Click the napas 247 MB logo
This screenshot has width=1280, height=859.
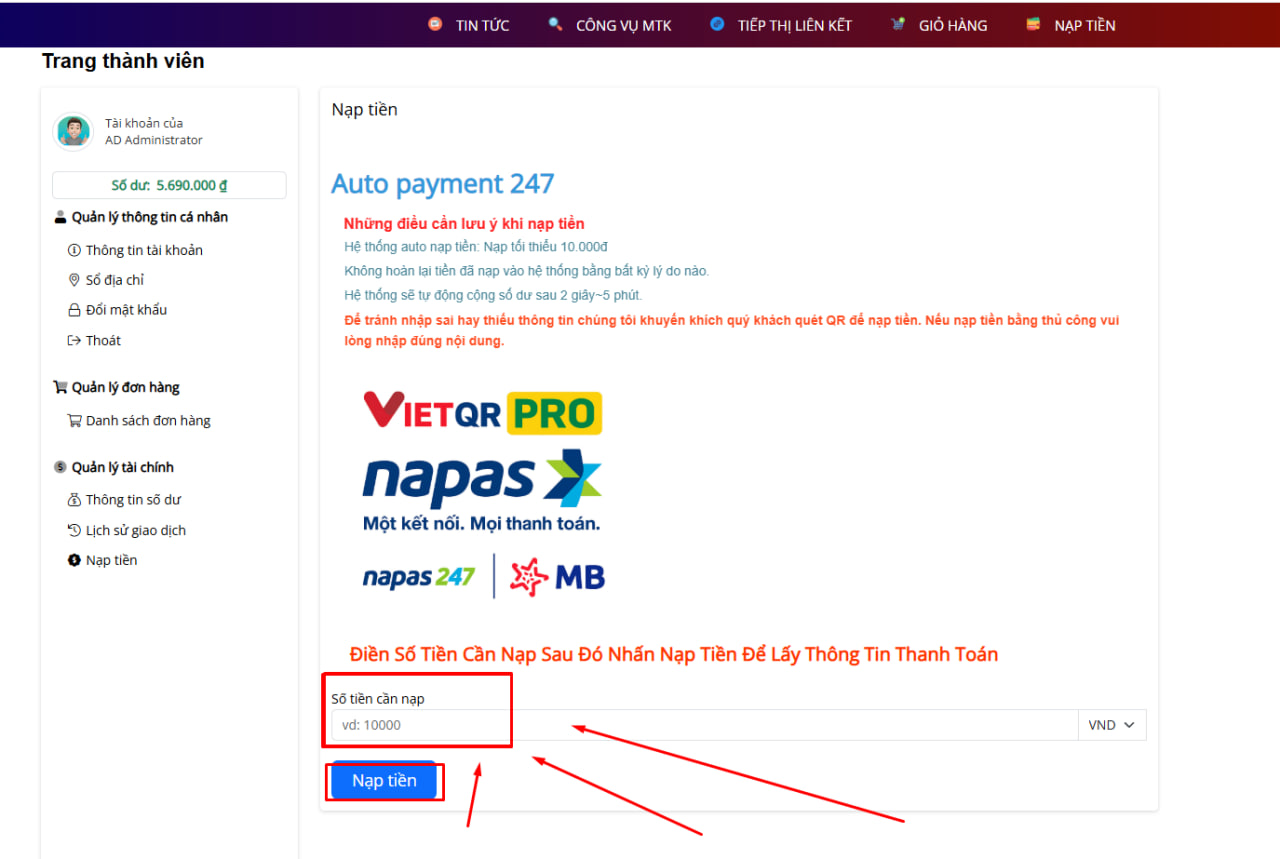[484, 576]
